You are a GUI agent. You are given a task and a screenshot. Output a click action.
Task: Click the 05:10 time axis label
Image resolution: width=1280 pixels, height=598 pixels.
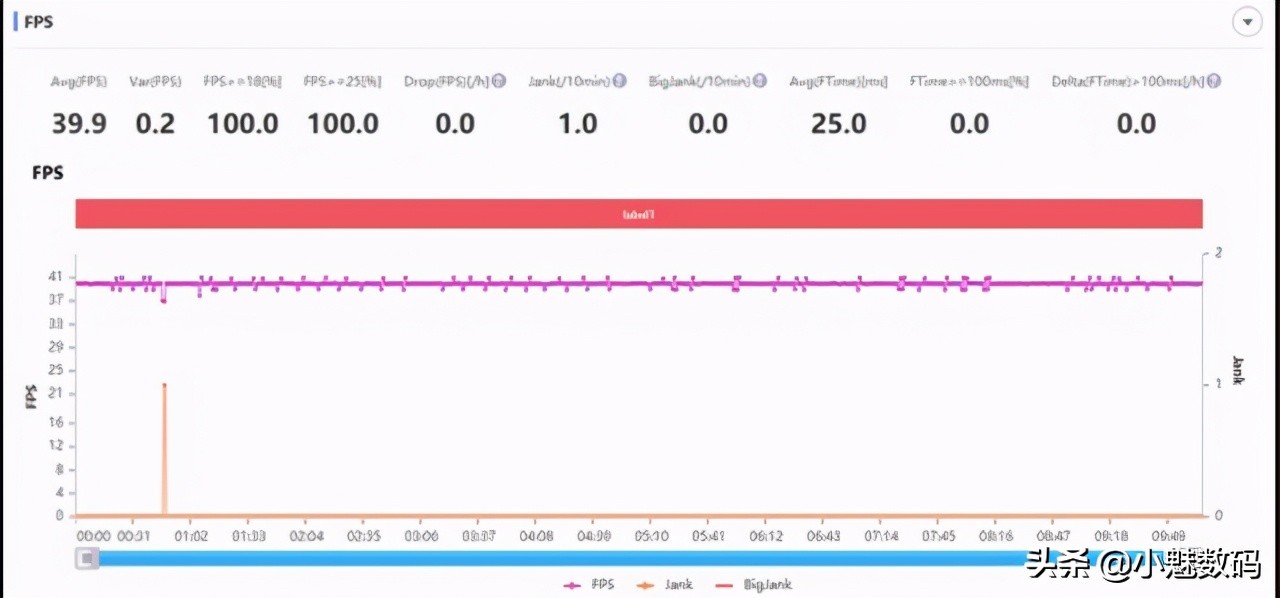click(651, 535)
